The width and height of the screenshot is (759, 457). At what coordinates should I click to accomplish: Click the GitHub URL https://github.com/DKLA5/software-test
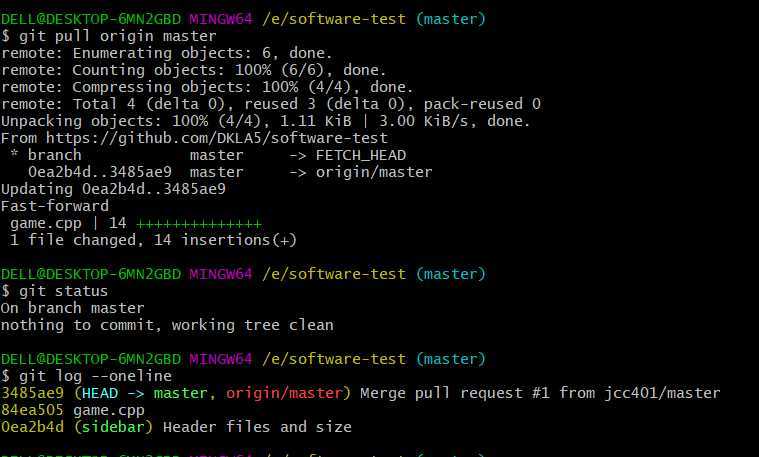click(217, 138)
